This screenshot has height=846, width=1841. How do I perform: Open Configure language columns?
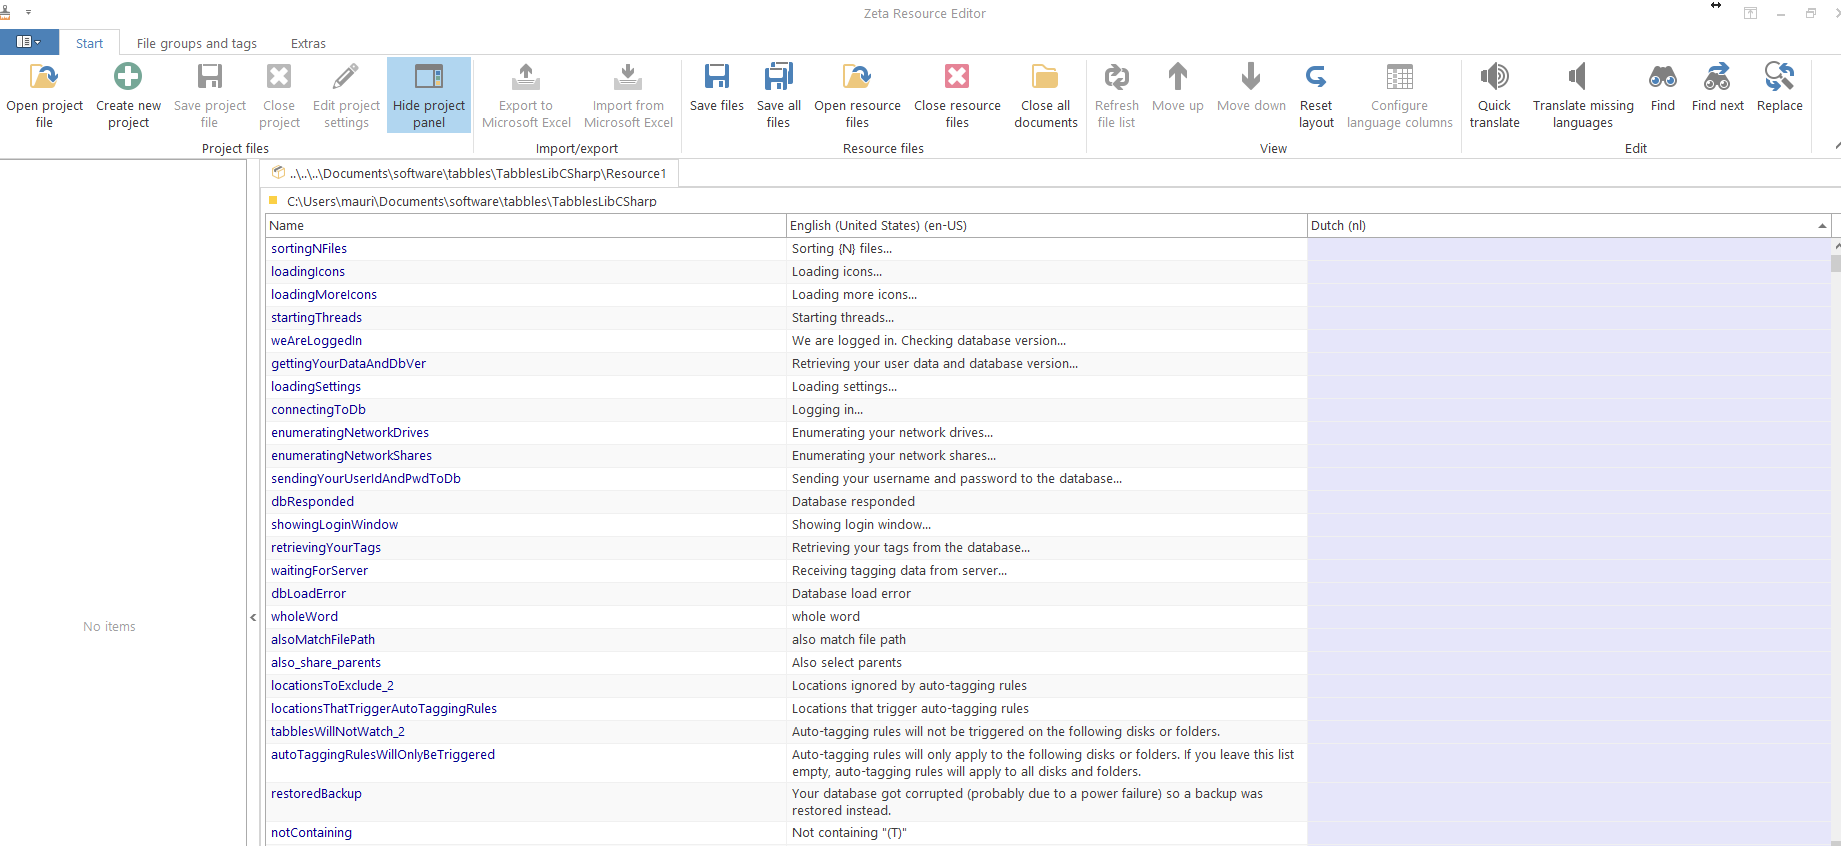pyautogui.click(x=1399, y=96)
